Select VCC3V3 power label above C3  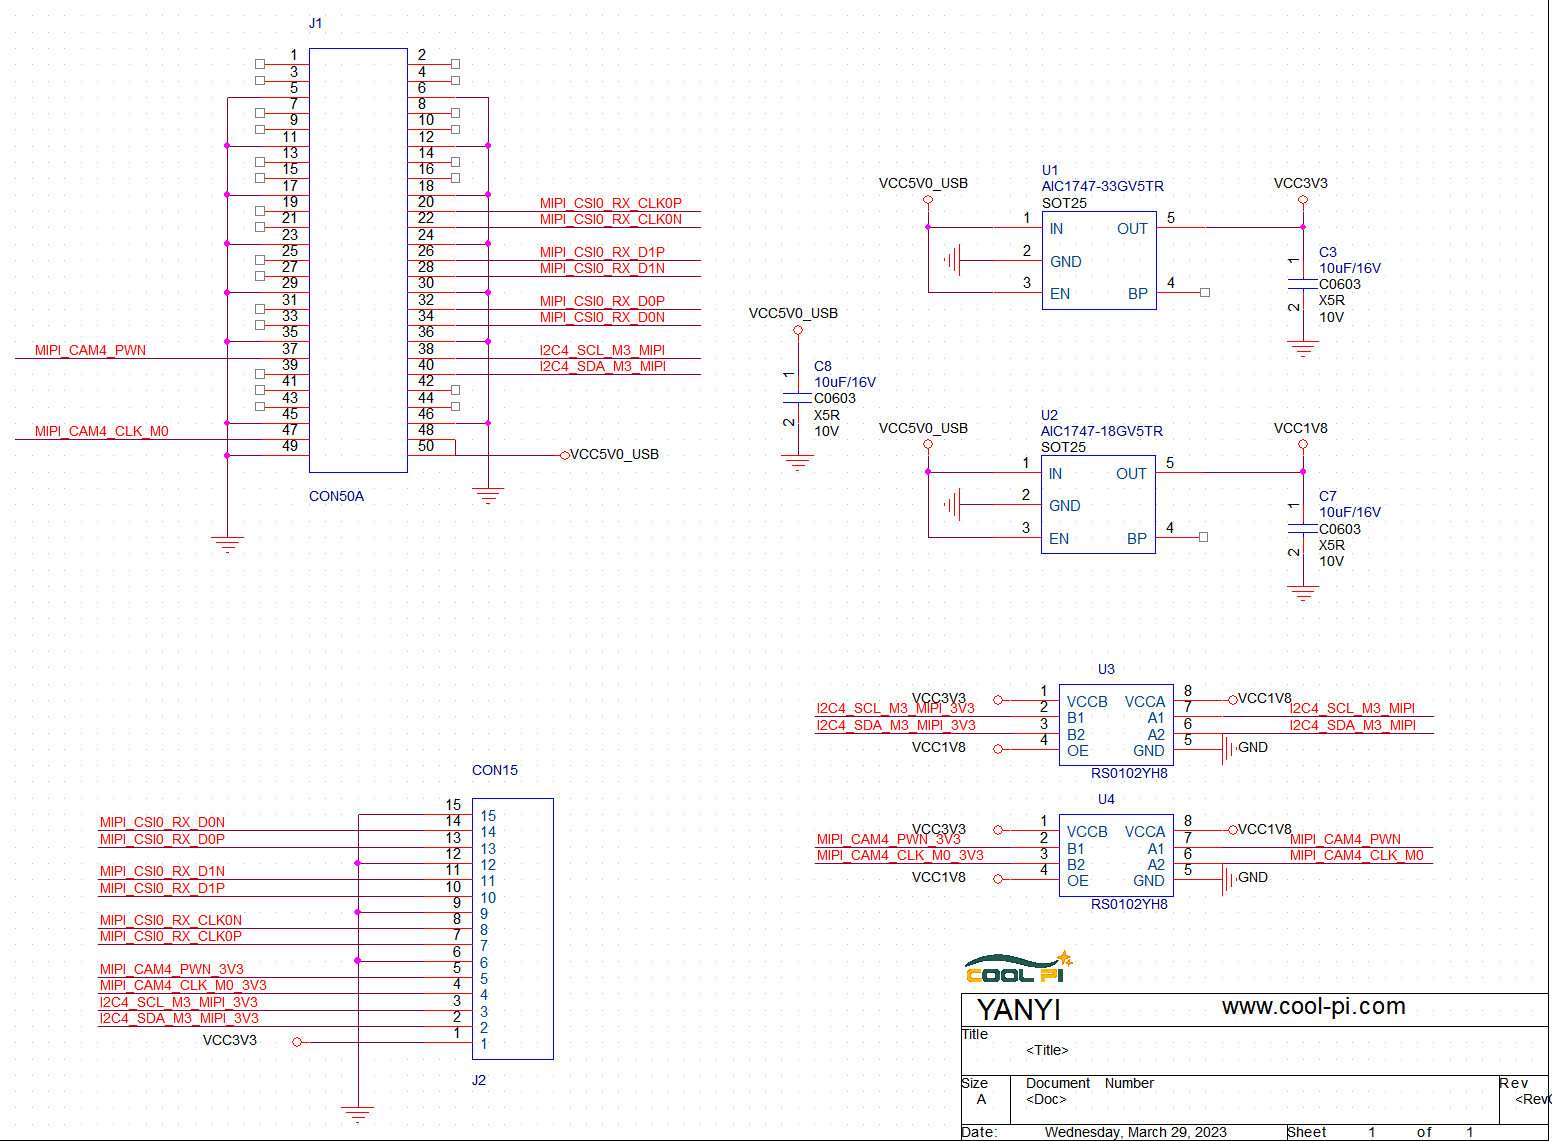pyautogui.click(x=1301, y=183)
